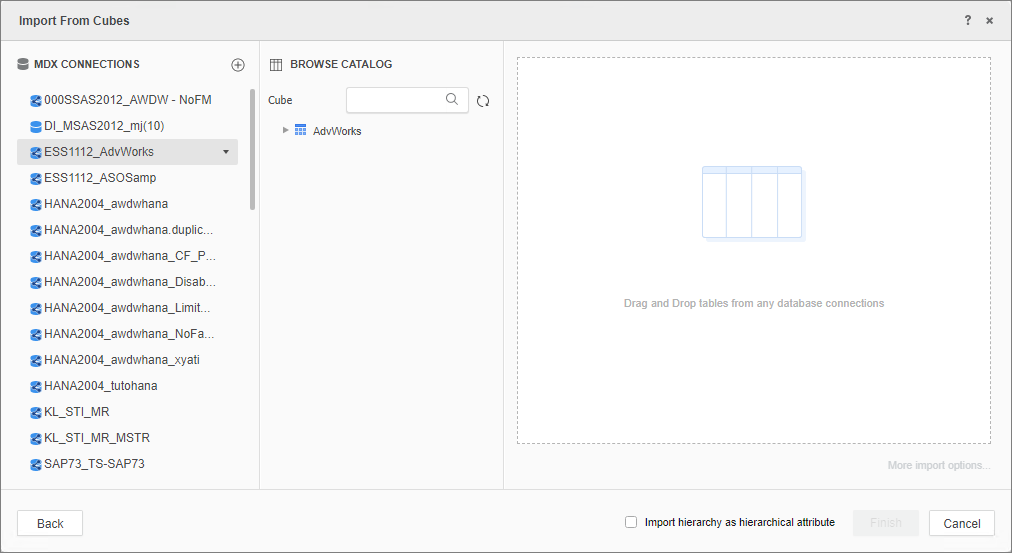
Task: Open help with the question mark icon
Action: point(967,20)
